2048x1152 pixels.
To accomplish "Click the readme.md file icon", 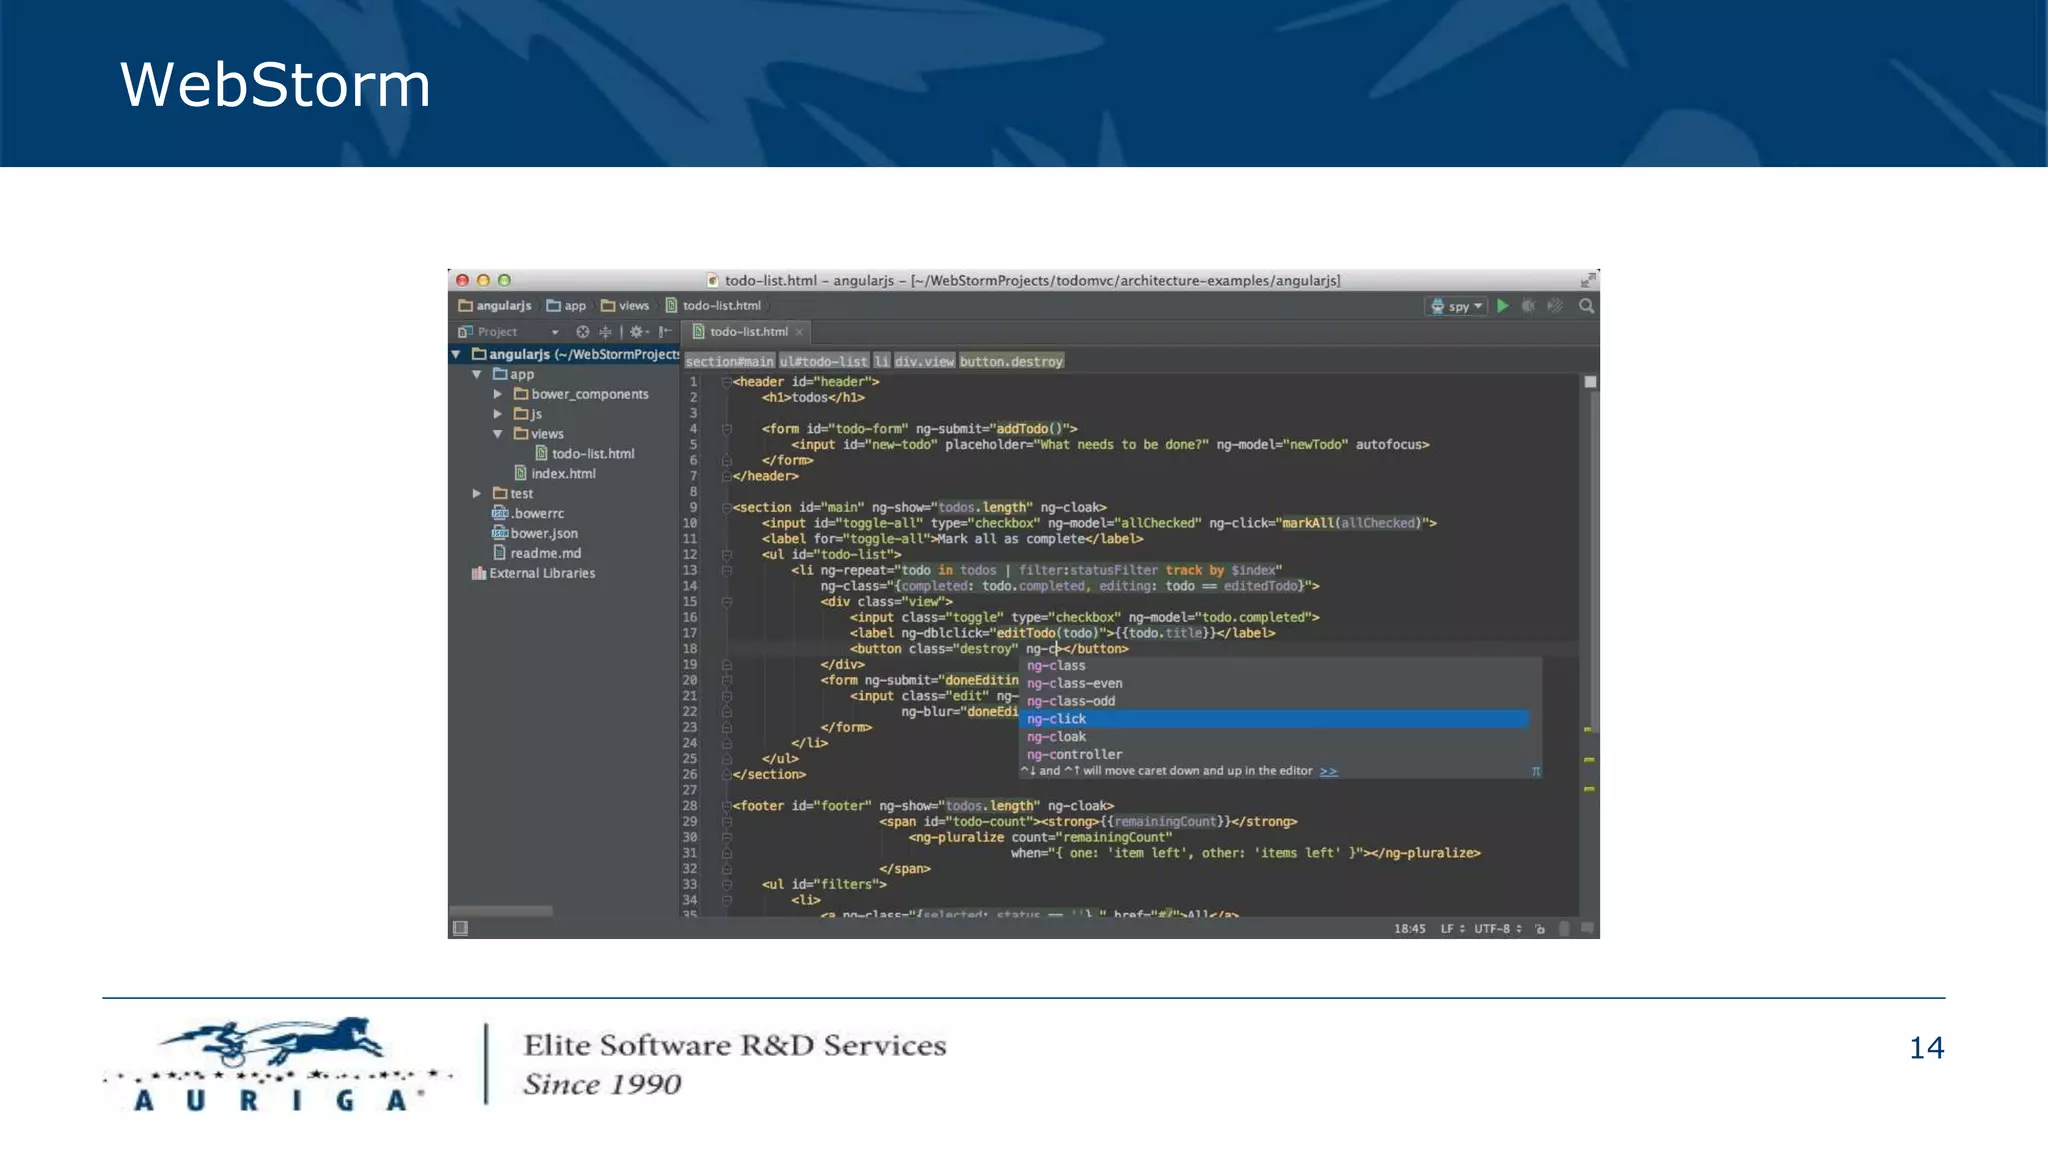I will pos(500,553).
